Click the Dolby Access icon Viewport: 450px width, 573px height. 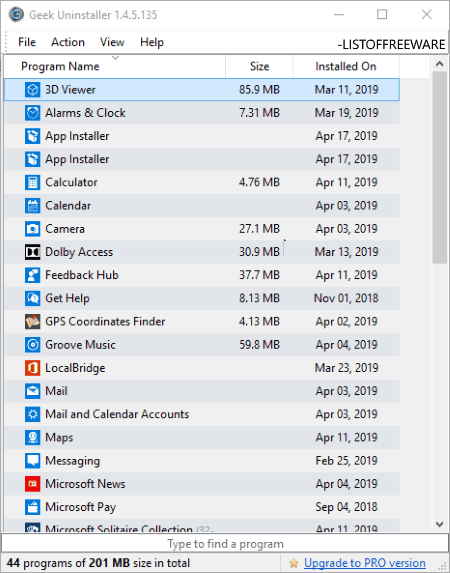point(33,252)
